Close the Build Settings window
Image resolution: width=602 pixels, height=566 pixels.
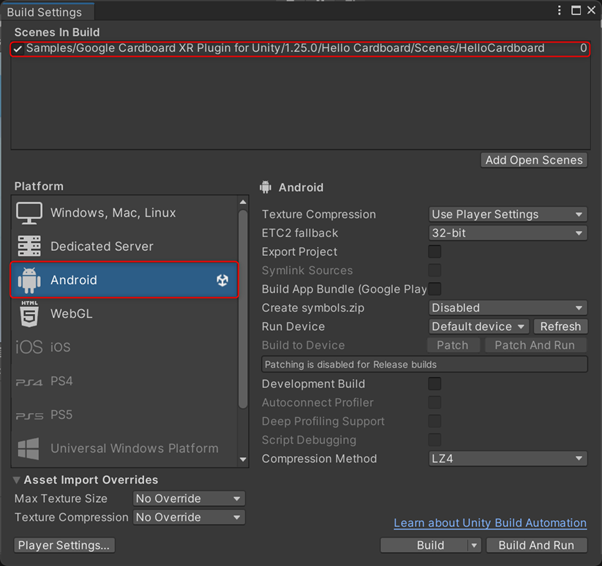pos(591,10)
